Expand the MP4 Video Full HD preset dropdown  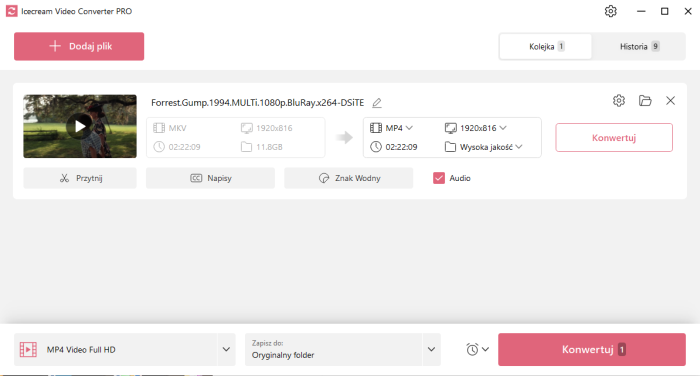(226, 349)
